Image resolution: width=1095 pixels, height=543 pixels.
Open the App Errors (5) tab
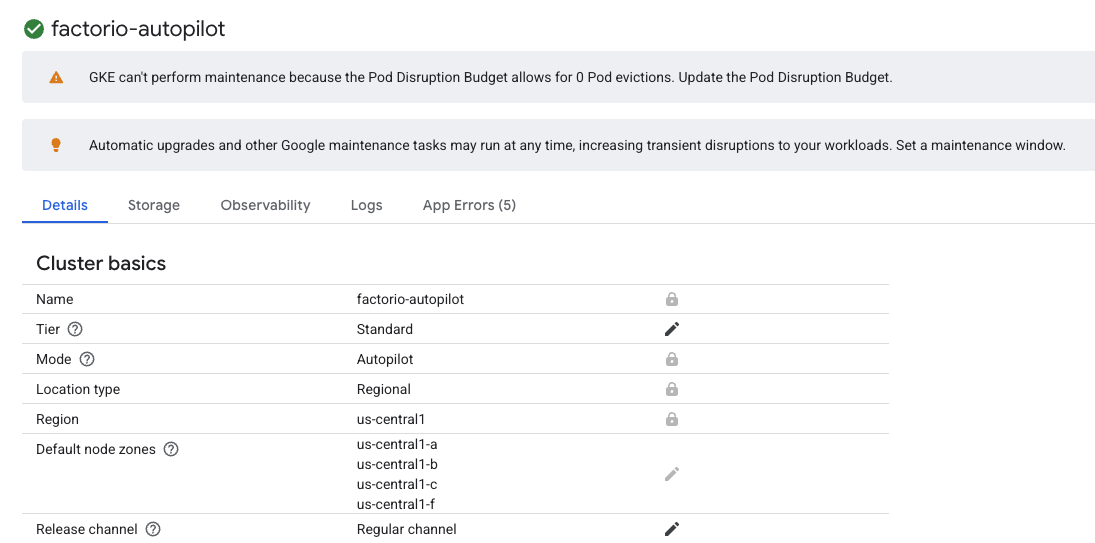tap(469, 205)
